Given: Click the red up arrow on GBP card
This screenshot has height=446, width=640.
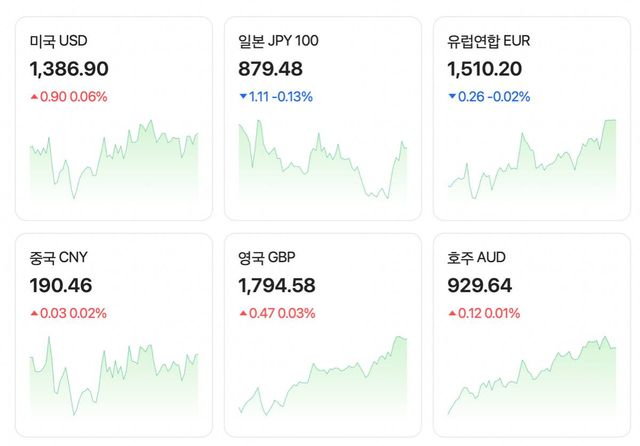Looking at the screenshot, I should tap(243, 313).
